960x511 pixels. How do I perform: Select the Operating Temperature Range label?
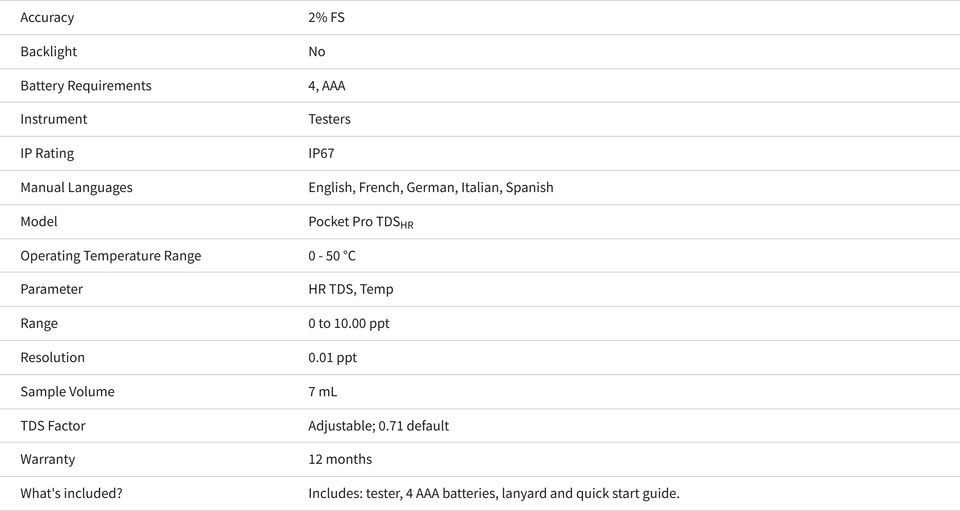111,256
